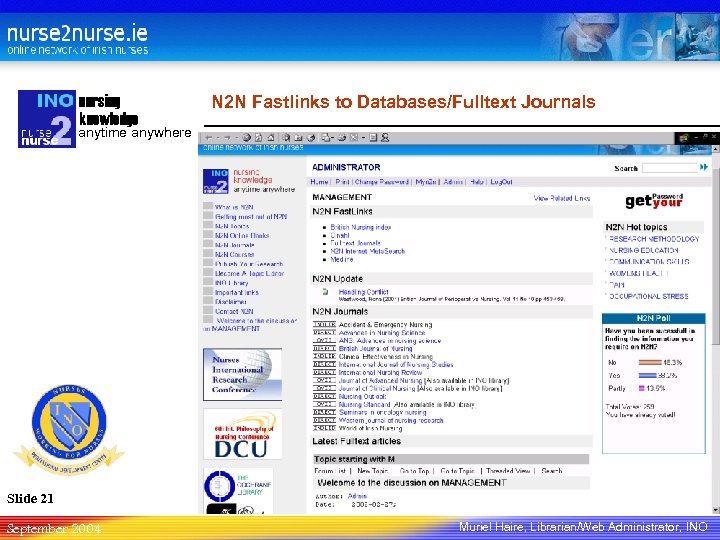Click Threaded View in discussion bar
720x540 pixels.
[508, 471]
